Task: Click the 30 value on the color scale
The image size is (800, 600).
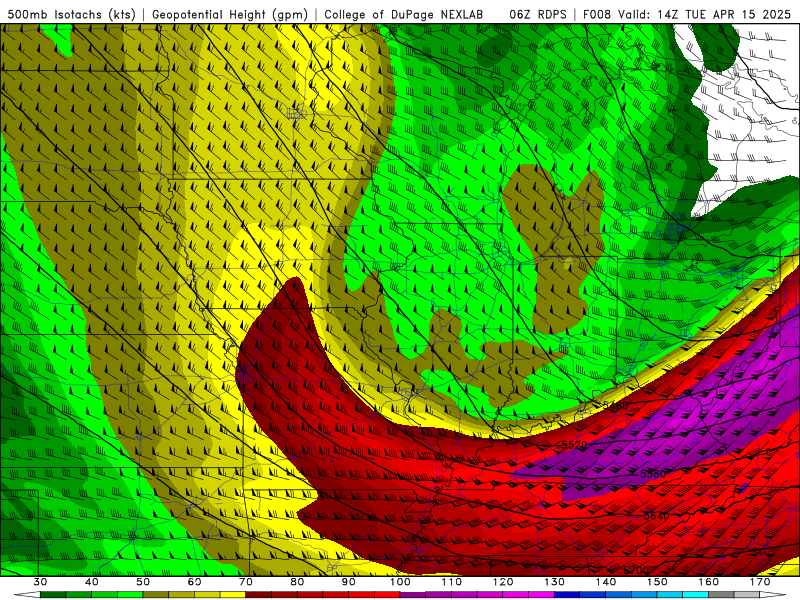Action: [40, 582]
